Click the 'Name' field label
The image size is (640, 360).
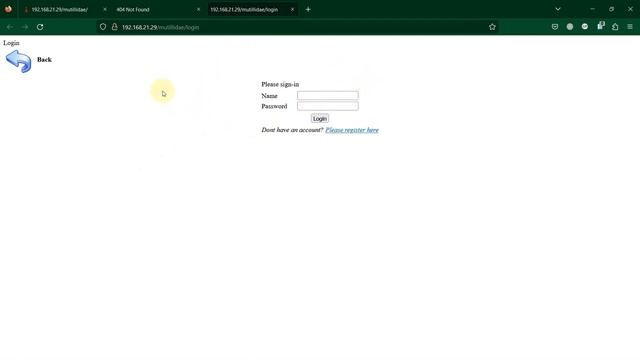tap(269, 96)
